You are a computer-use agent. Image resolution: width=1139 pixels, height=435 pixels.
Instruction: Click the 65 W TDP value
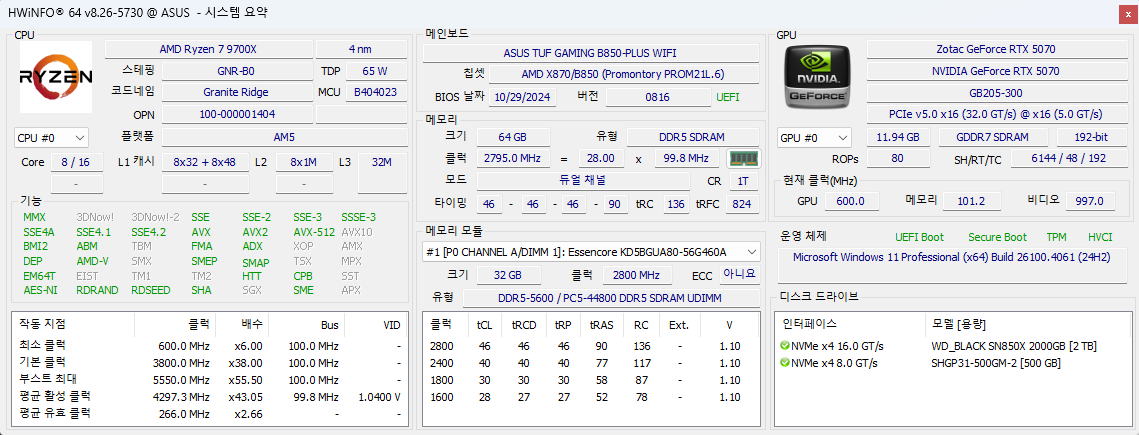click(376, 71)
